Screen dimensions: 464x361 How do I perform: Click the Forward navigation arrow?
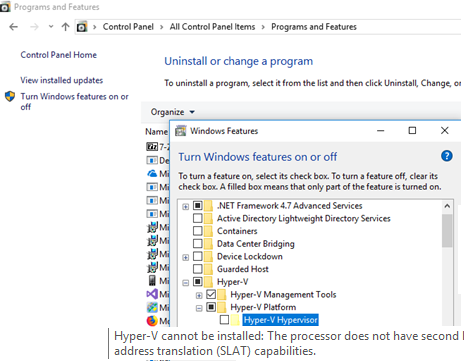click(x=34, y=27)
